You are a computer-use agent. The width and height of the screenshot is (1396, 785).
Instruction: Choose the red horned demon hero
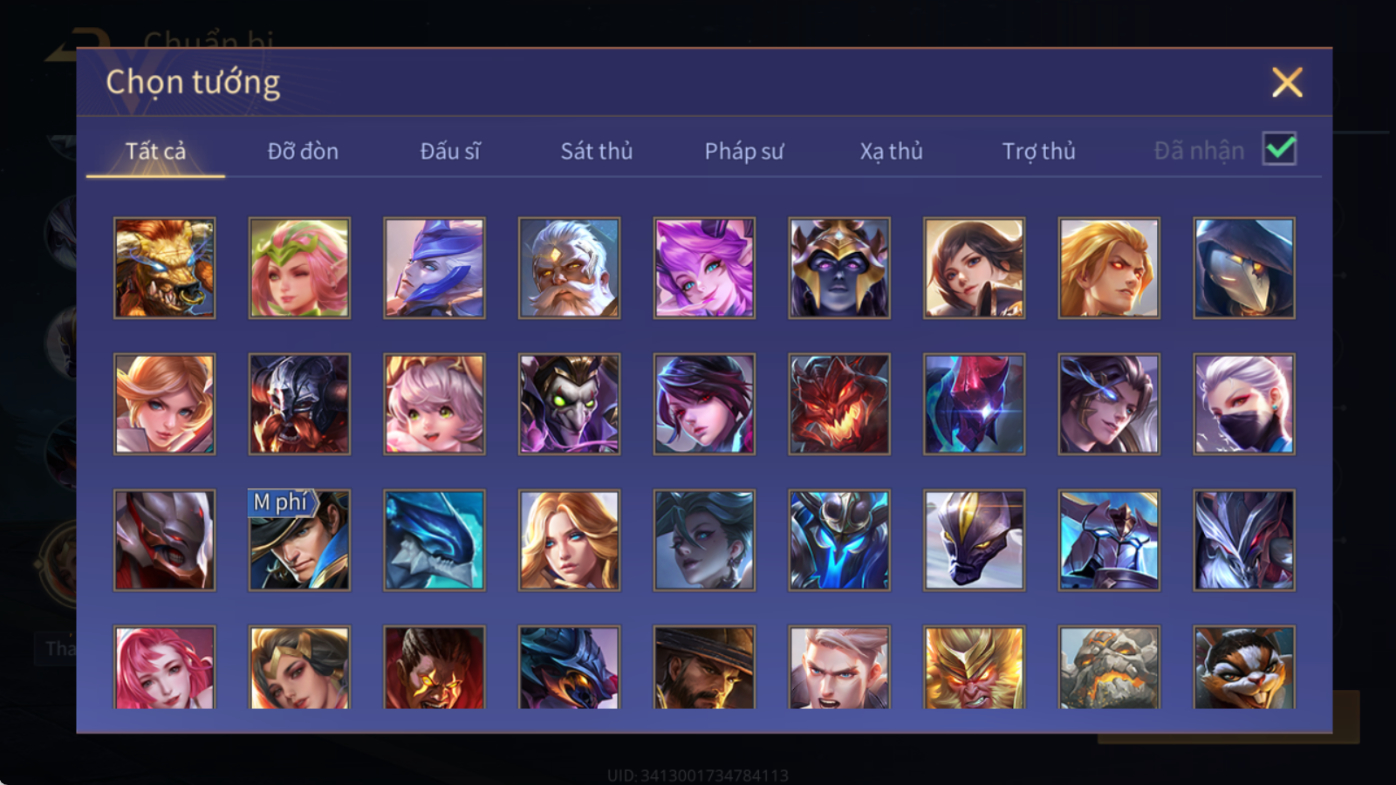point(839,404)
